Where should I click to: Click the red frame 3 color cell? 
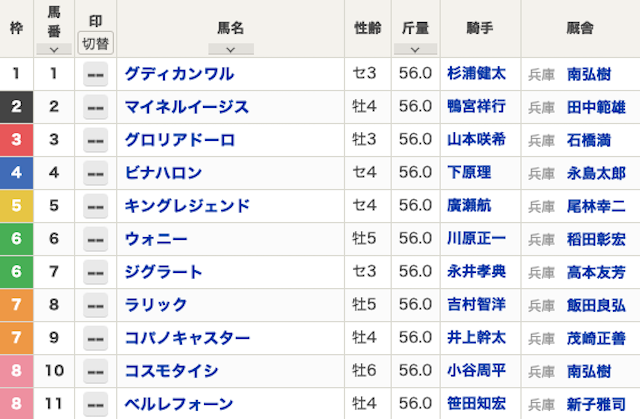pyautogui.click(x=16, y=140)
